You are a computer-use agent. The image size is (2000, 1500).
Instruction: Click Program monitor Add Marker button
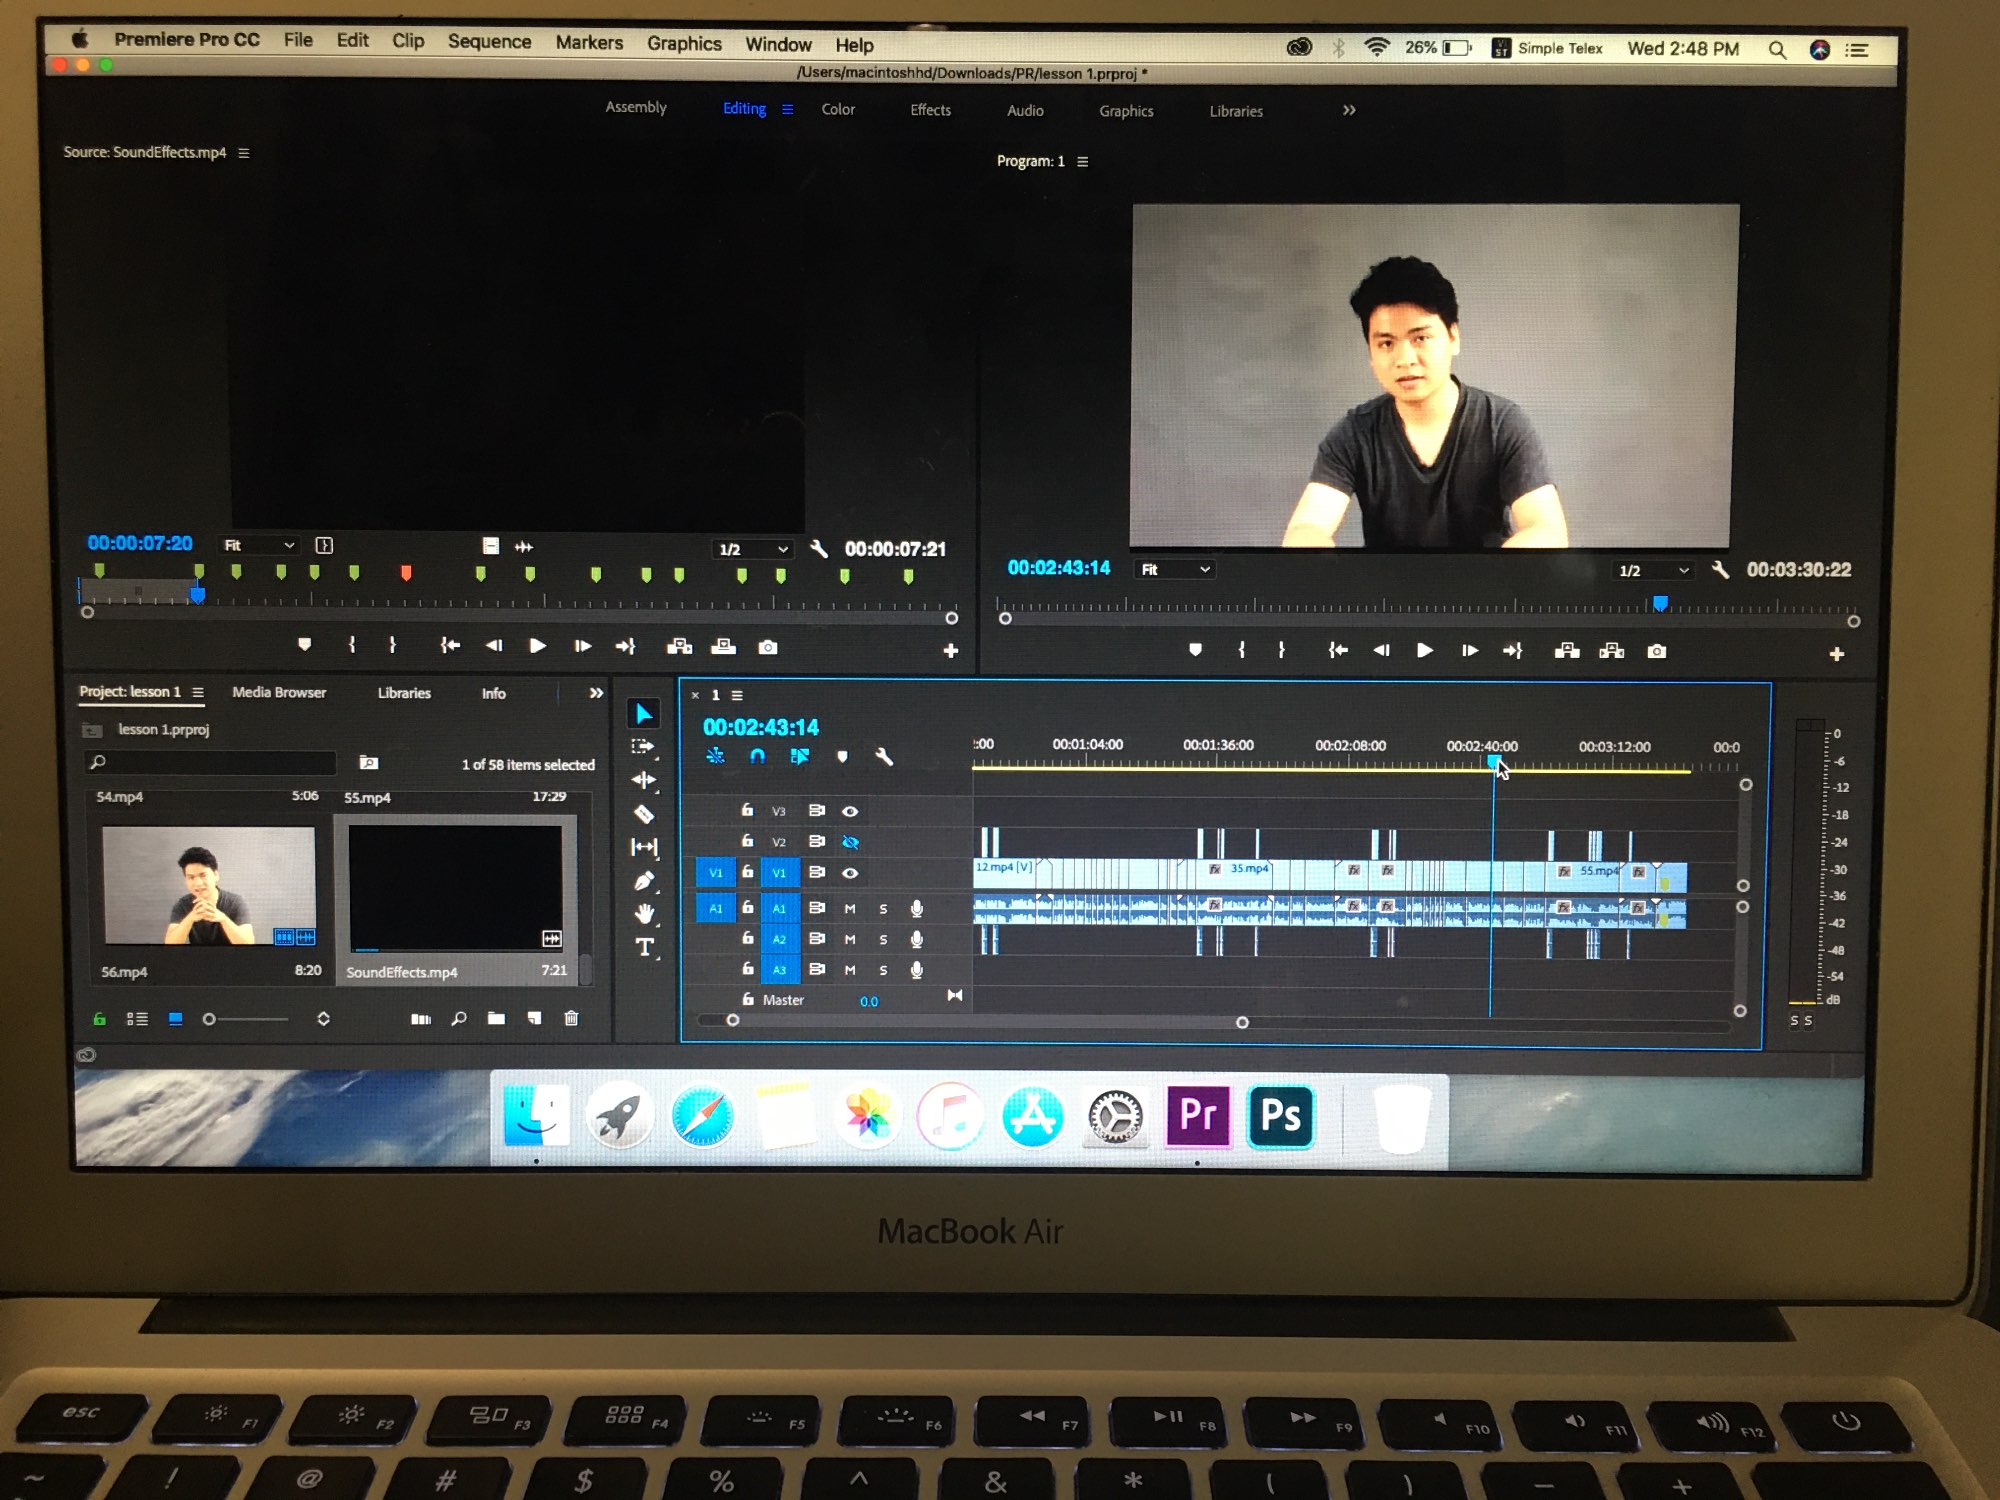(x=1195, y=650)
